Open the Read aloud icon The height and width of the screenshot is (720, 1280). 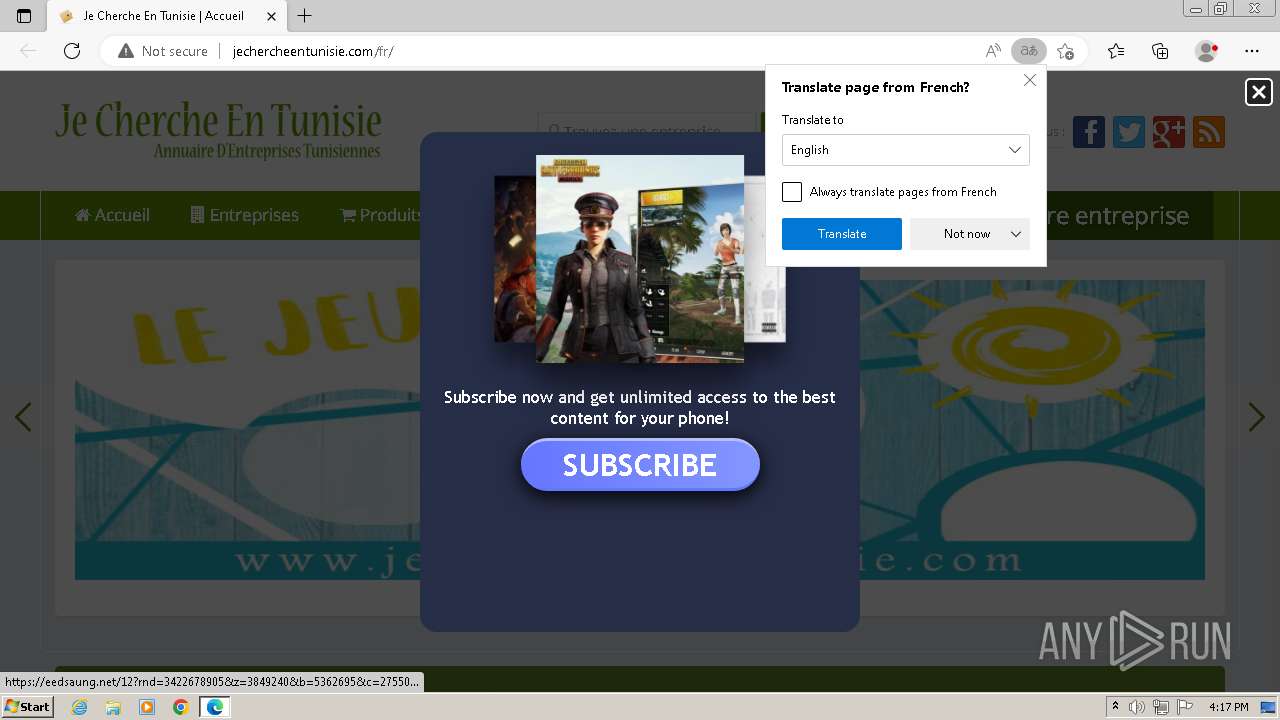coord(993,51)
